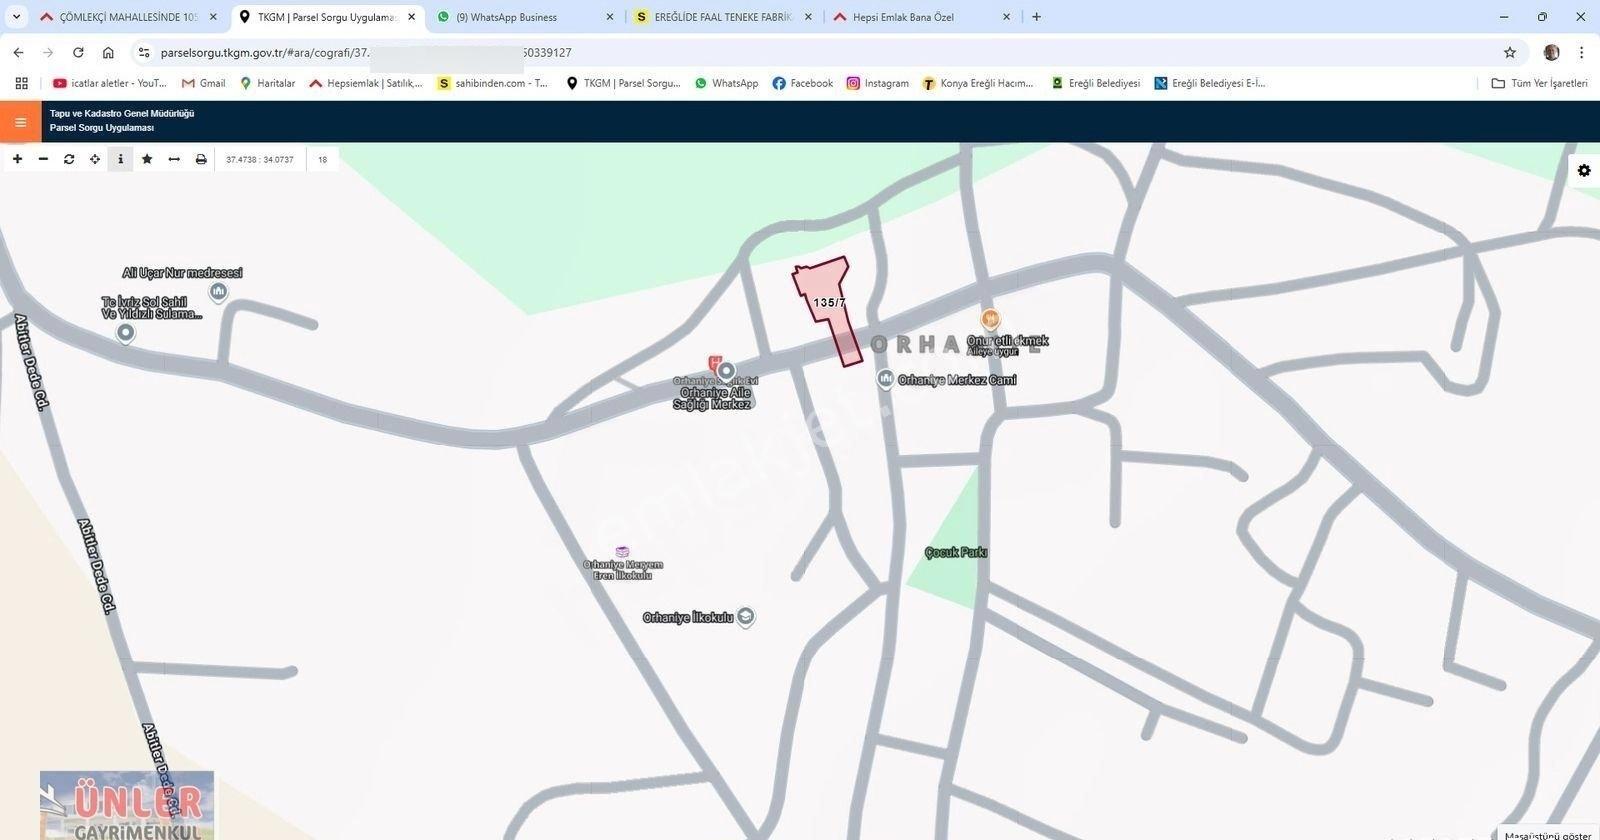1600x840 pixels.
Task: Select the info query tool
Action: (121, 159)
